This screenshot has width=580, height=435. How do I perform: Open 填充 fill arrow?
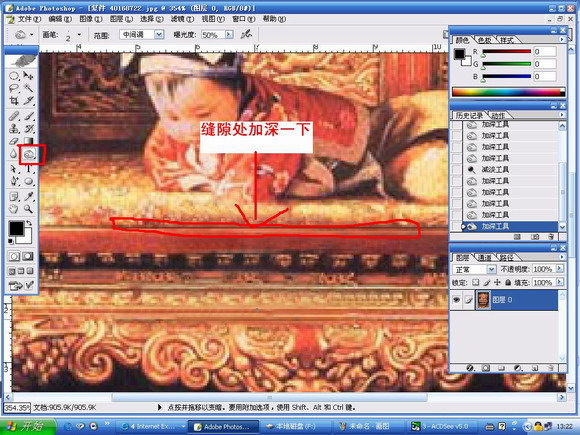click(x=560, y=283)
